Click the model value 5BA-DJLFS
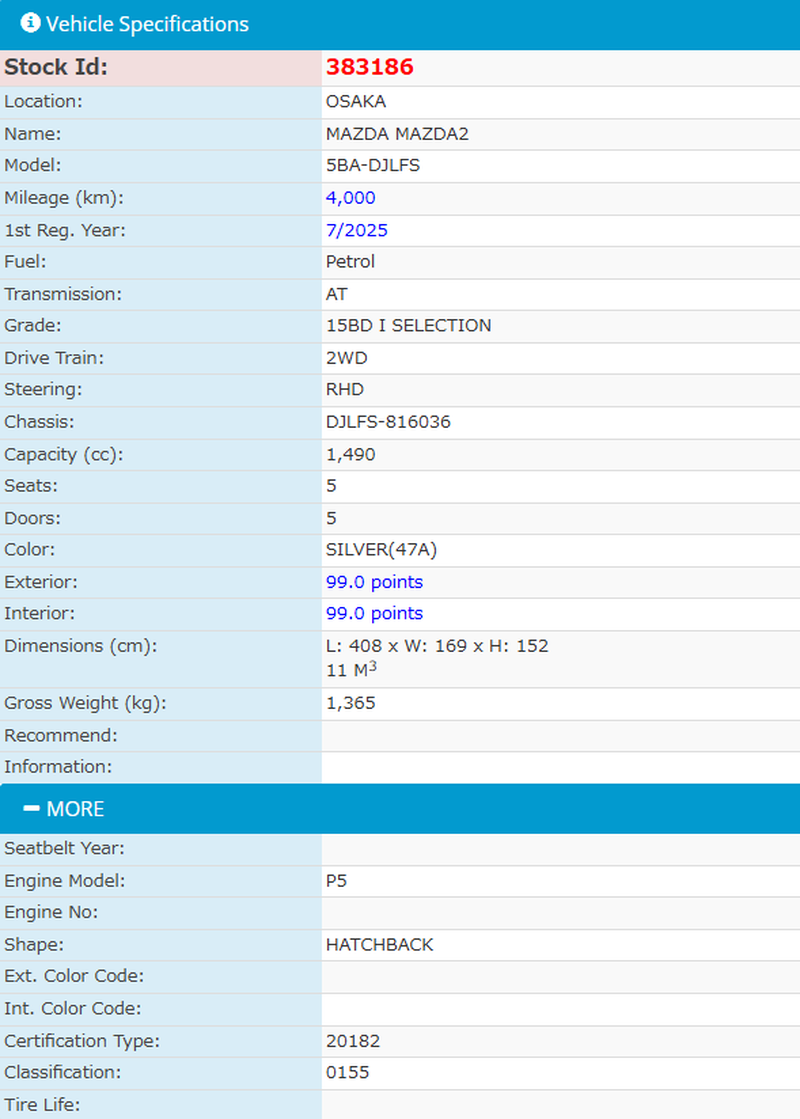This screenshot has width=800, height=1119. click(373, 166)
